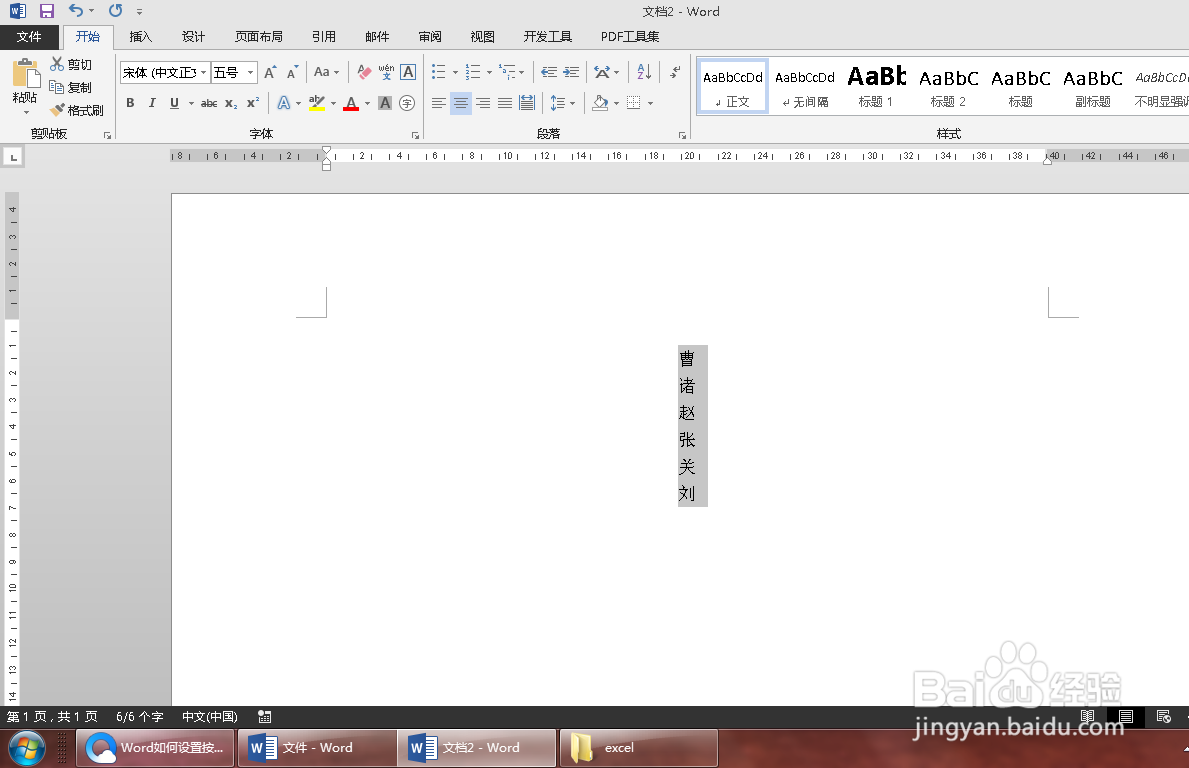Activate the Format Painter (格式刷)
The image size is (1189, 768).
pos(77,110)
